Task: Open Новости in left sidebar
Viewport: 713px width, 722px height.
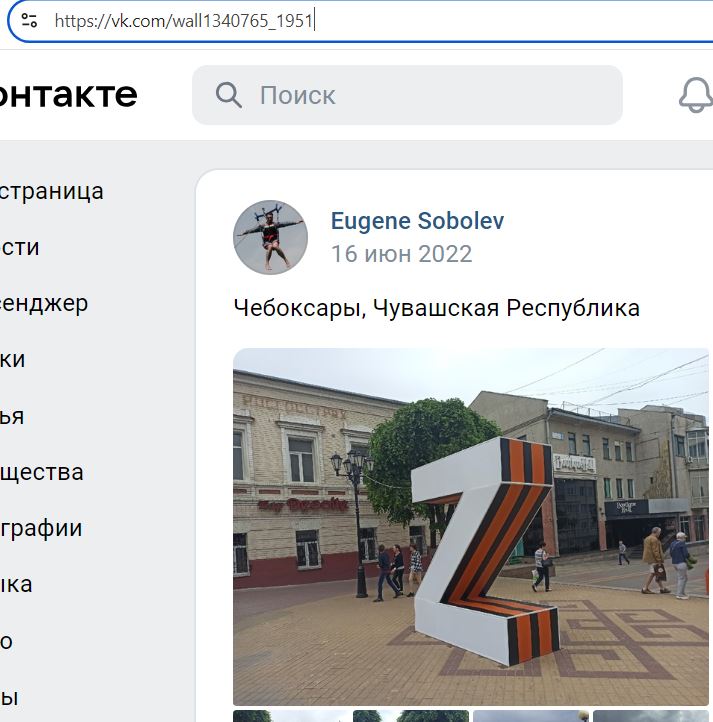Action: click(x=20, y=247)
